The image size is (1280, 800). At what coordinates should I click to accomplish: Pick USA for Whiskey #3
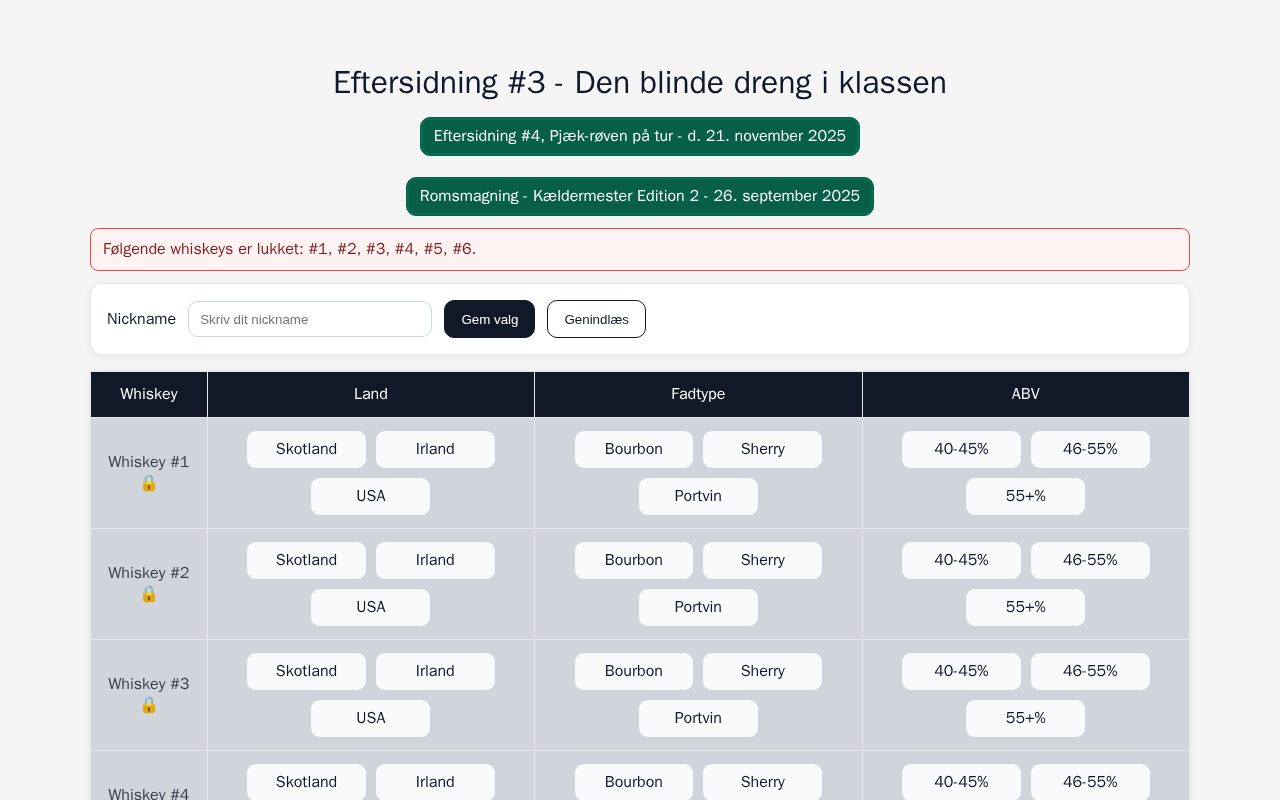370,718
